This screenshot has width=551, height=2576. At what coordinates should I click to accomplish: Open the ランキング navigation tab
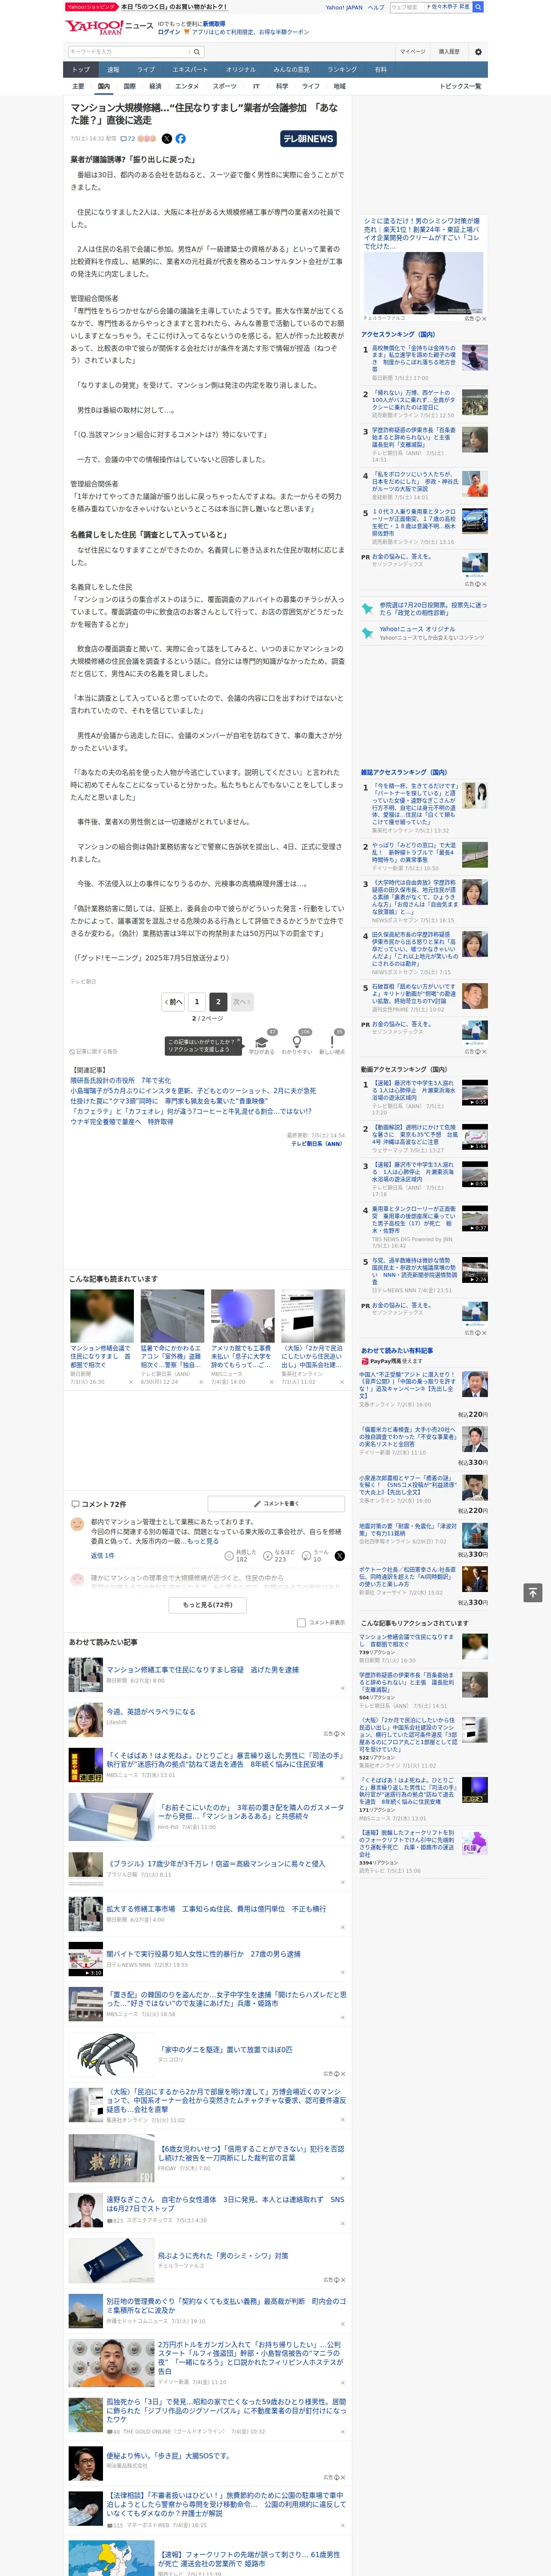pos(342,70)
